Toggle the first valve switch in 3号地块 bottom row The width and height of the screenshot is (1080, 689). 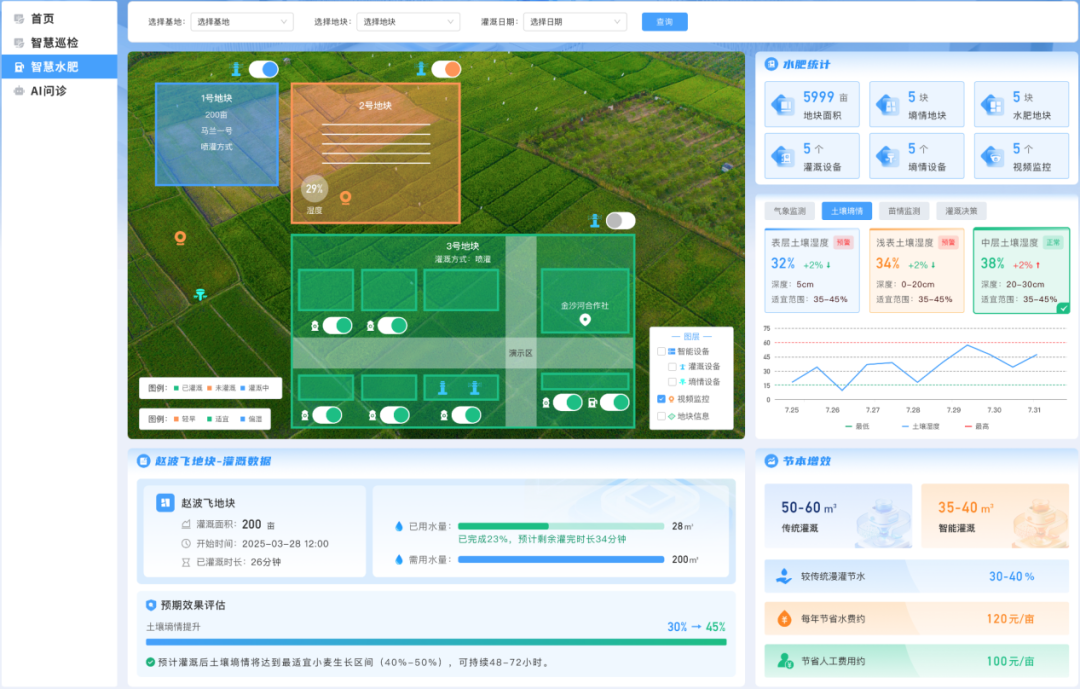tap(327, 415)
